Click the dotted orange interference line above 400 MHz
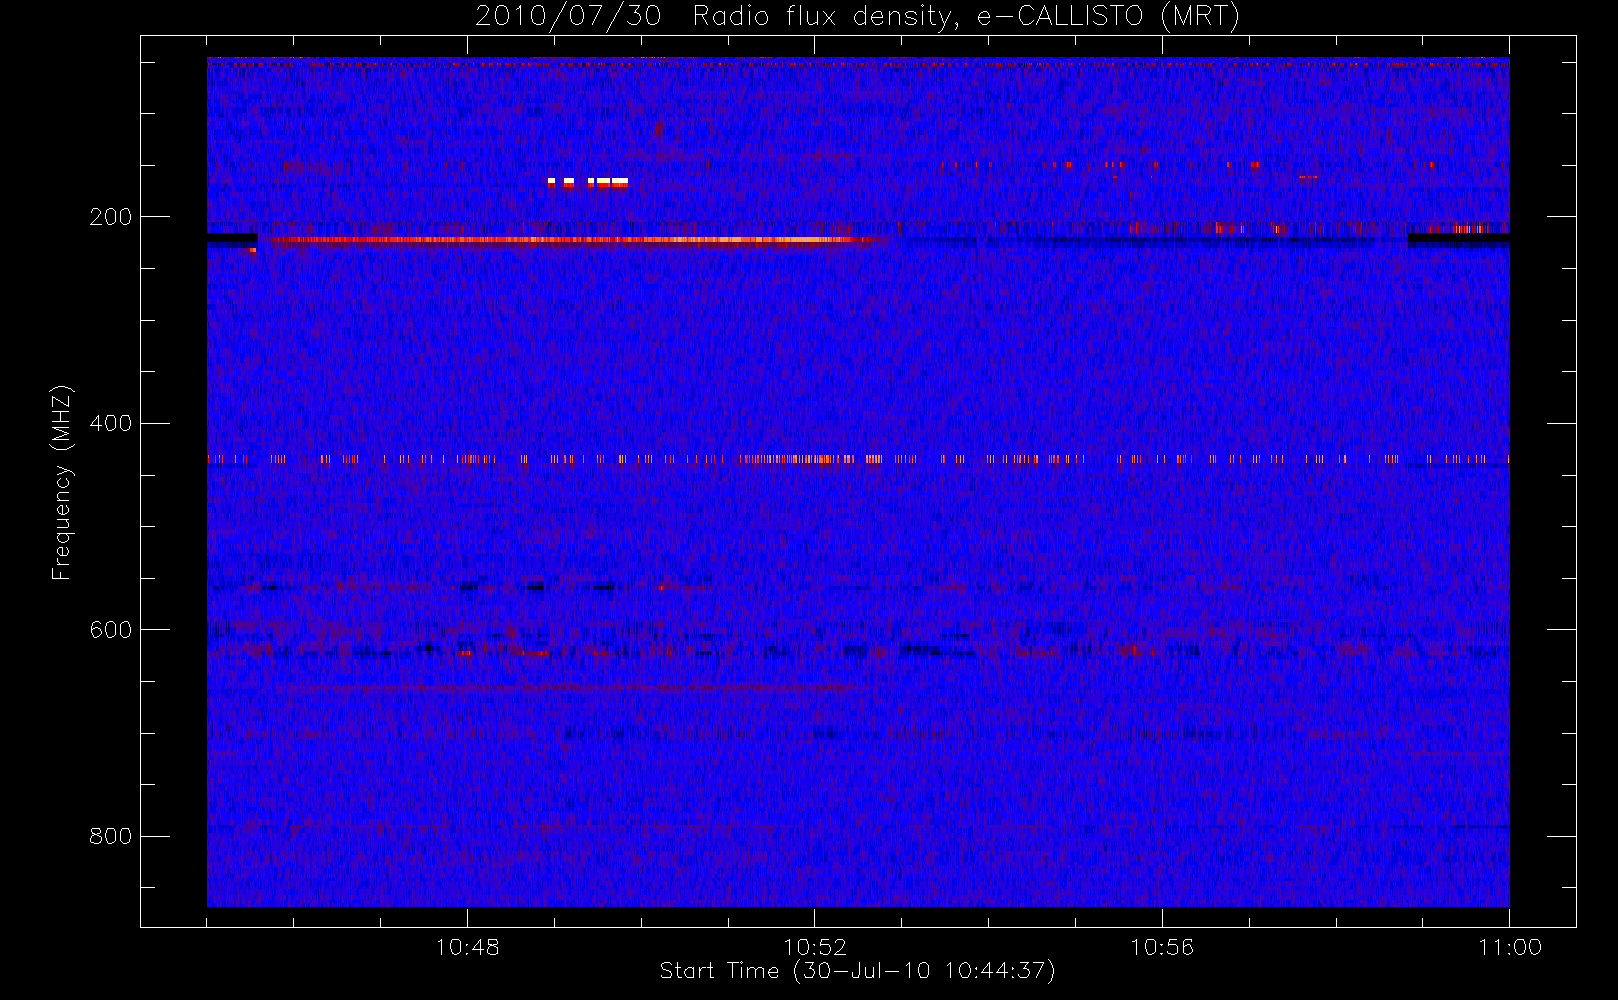1618x1000 pixels. coord(858,459)
